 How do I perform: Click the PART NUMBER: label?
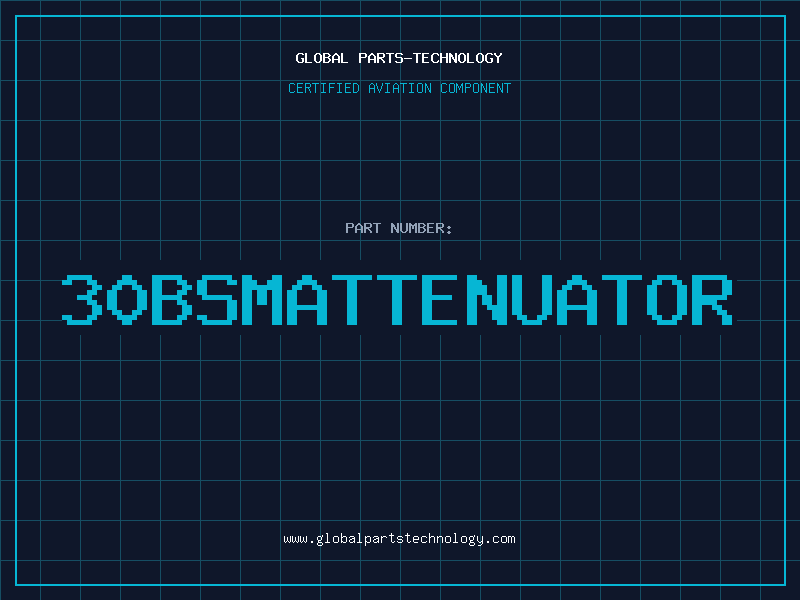pos(399,228)
